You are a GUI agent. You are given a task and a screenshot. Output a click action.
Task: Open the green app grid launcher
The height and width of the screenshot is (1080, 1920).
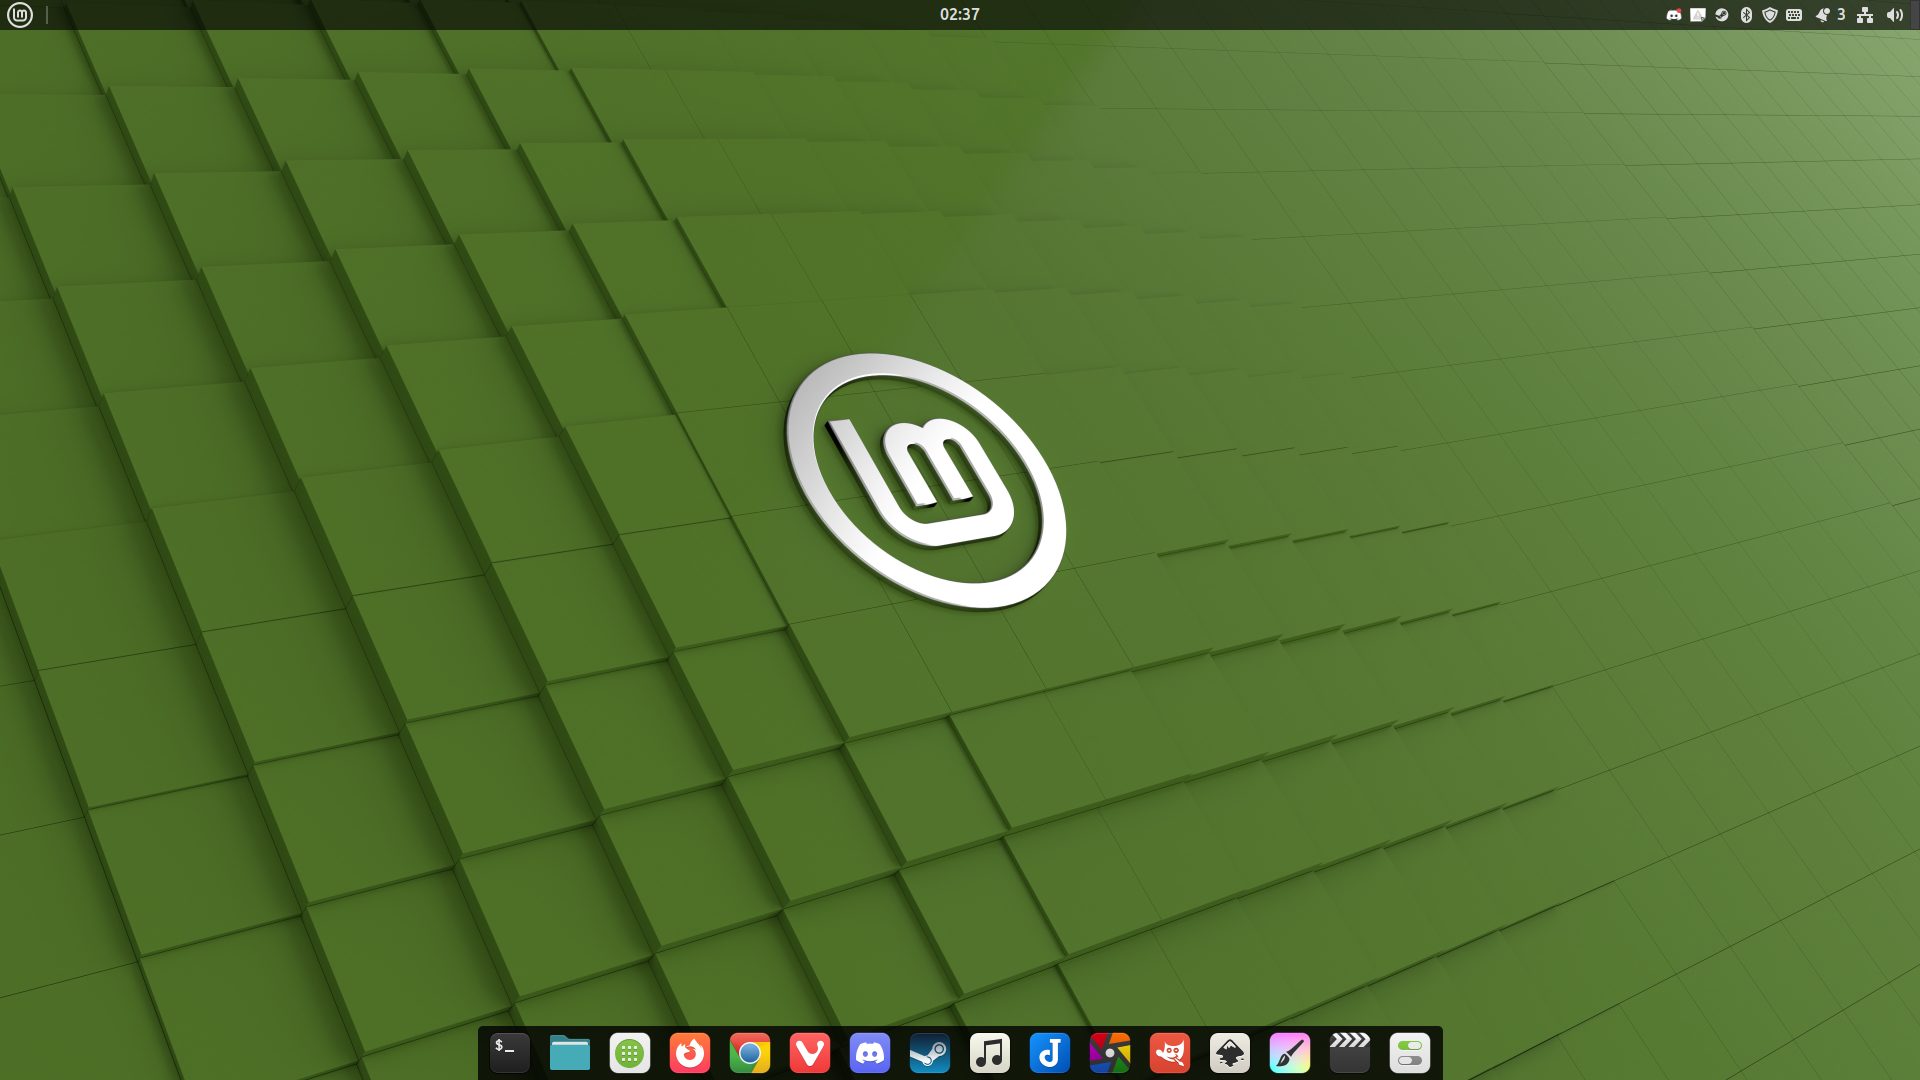[x=629, y=1053]
